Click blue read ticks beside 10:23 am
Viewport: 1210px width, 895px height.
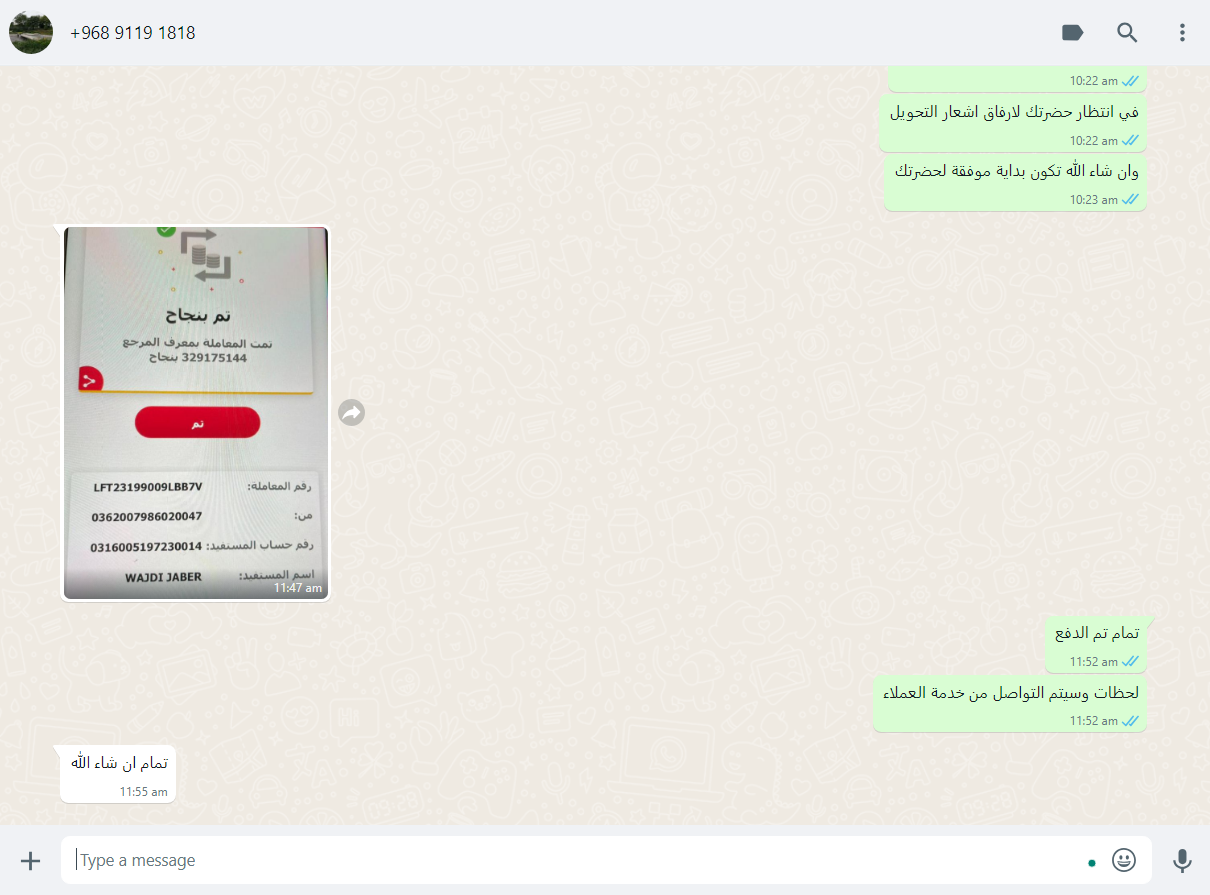(x=1131, y=200)
